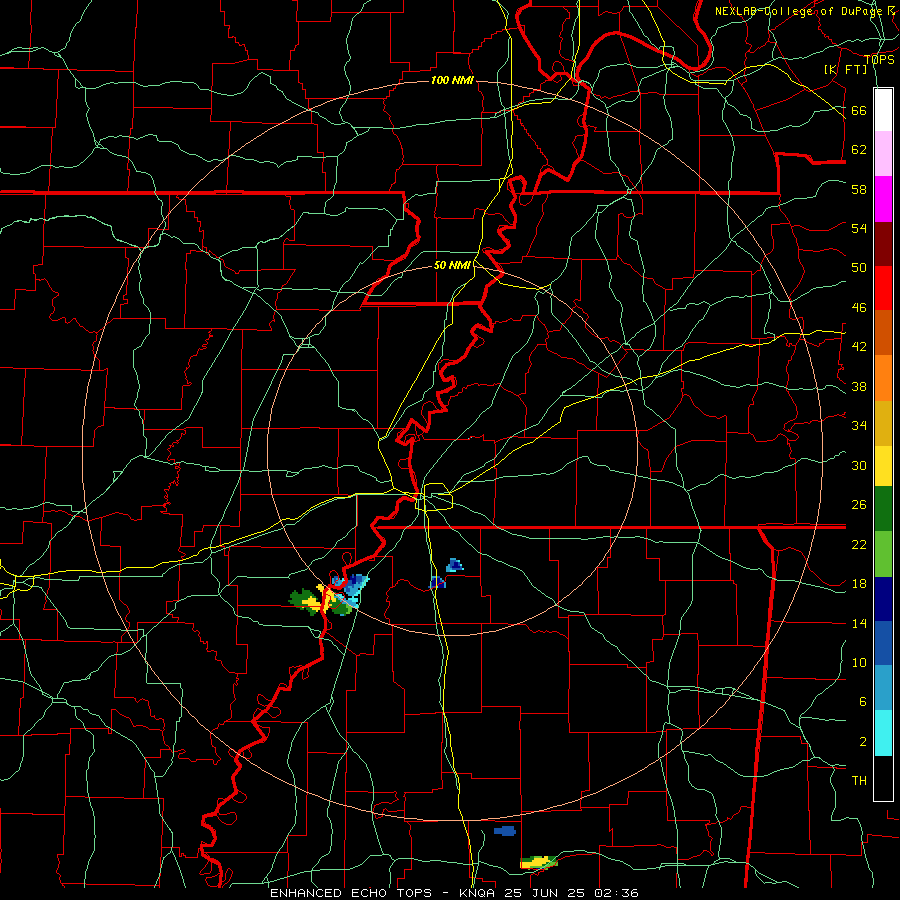Click the 54 value on the legend
The image size is (900, 900).
pyautogui.click(x=859, y=228)
